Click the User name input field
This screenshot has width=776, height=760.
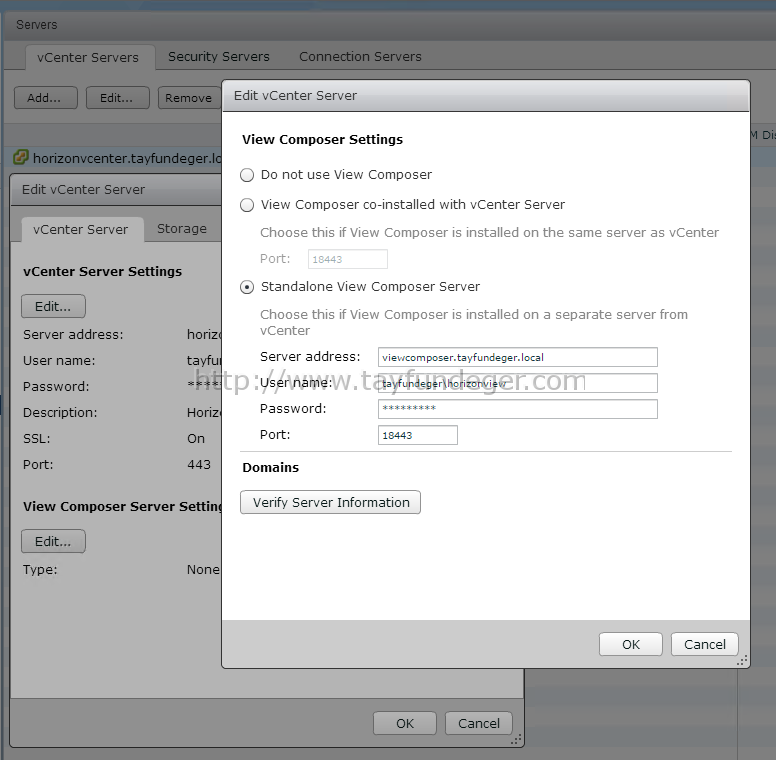518,383
